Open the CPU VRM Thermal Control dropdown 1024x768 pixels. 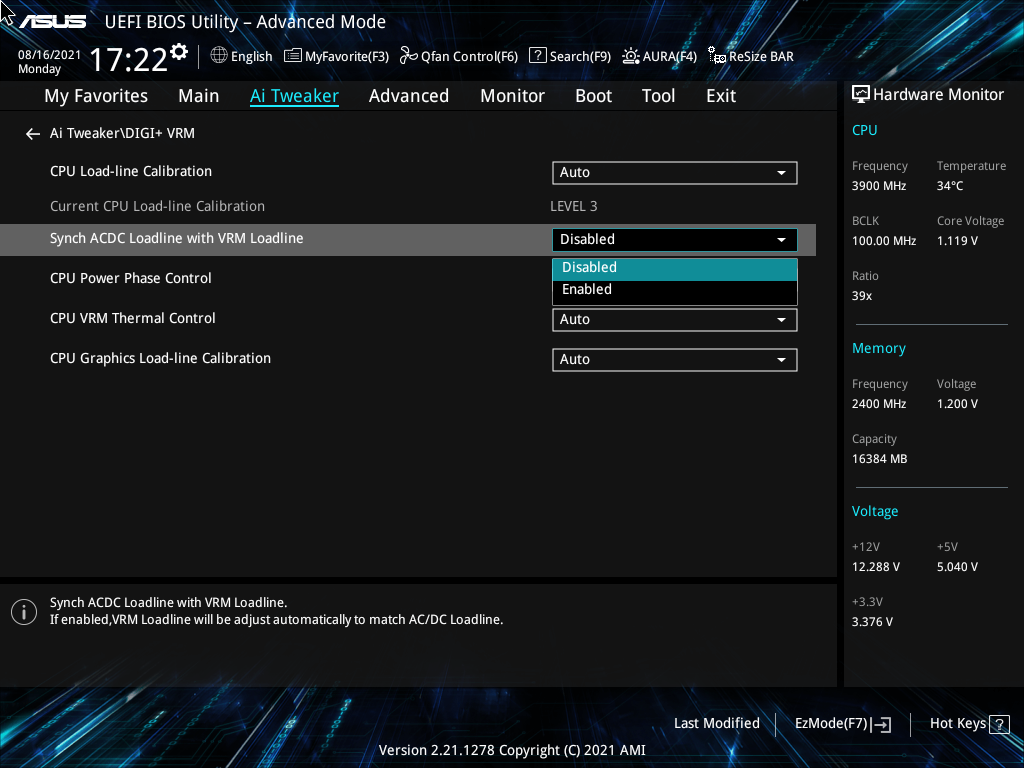[x=675, y=320]
